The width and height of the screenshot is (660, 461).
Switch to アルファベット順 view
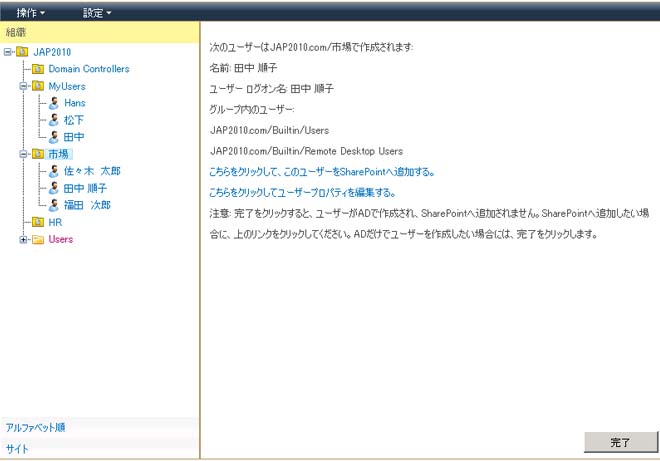(35, 427)
